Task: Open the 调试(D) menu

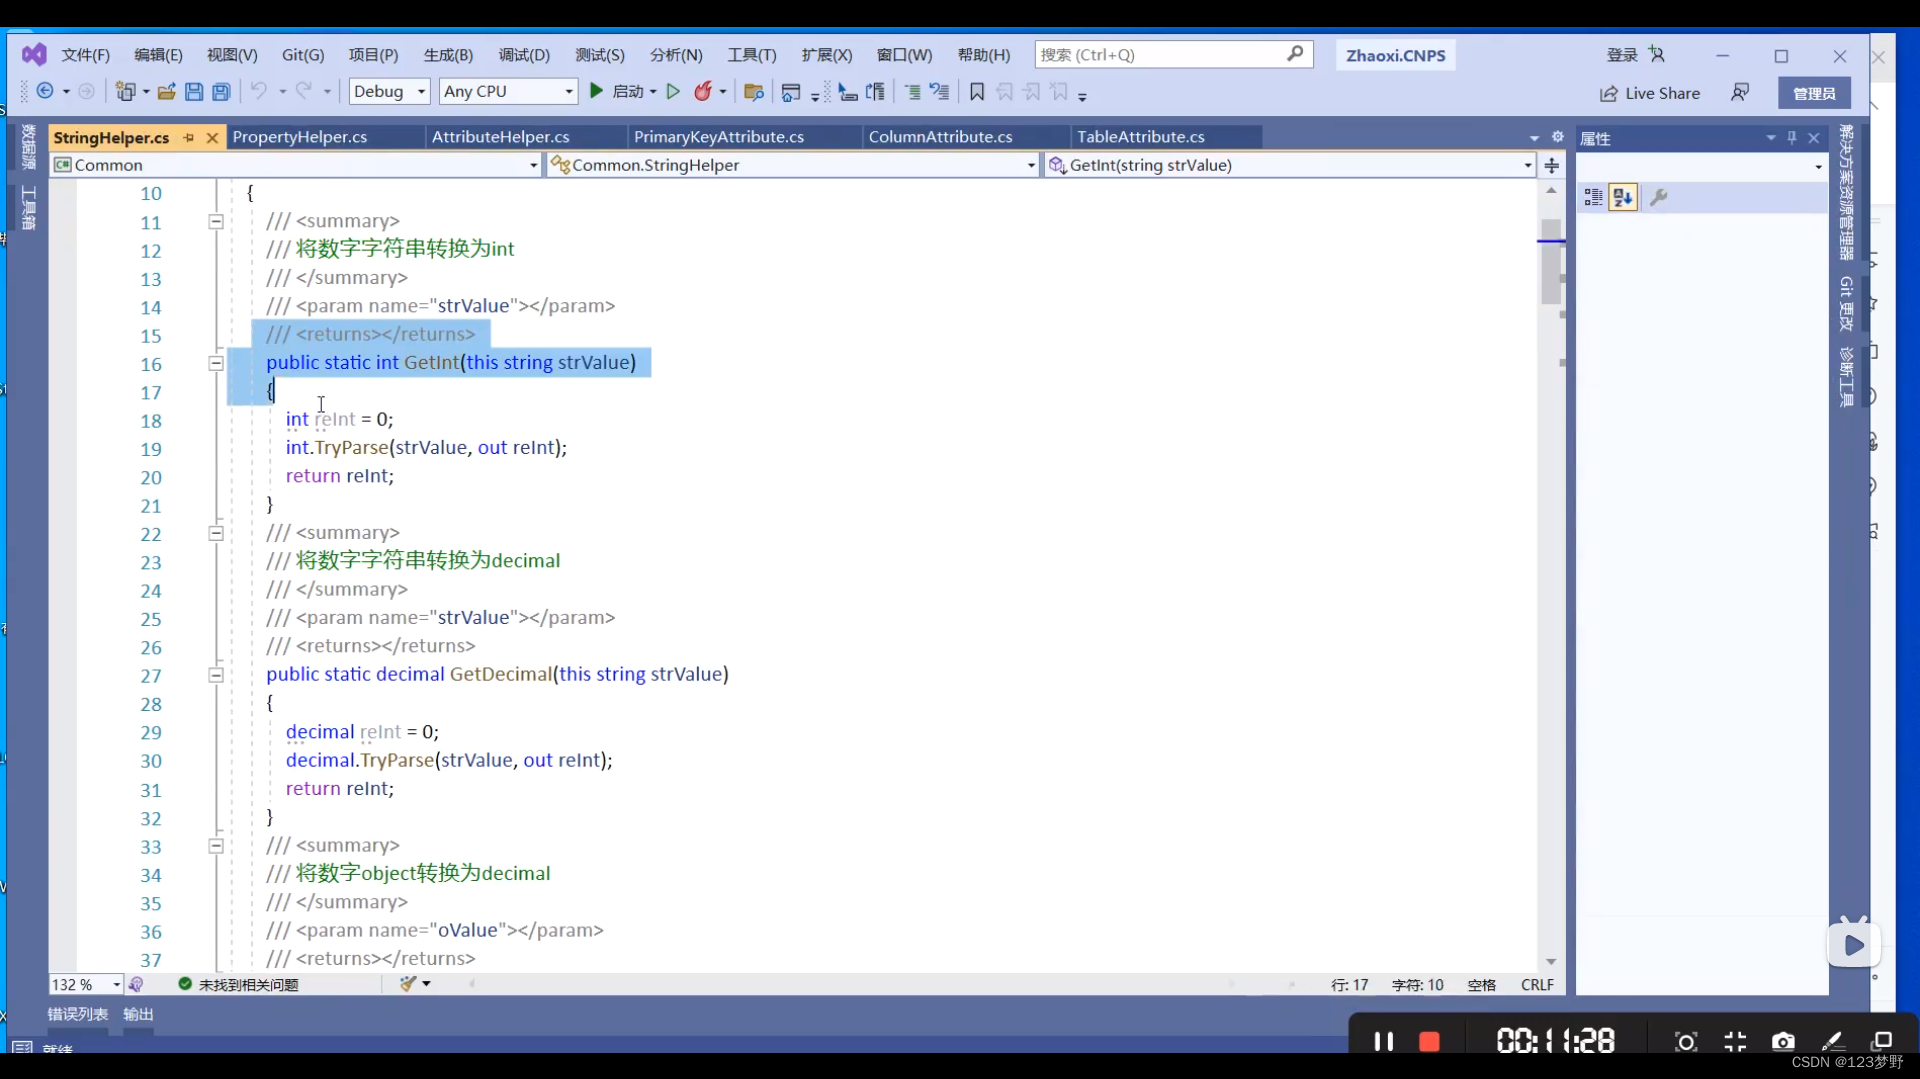Action: [524, 55]
